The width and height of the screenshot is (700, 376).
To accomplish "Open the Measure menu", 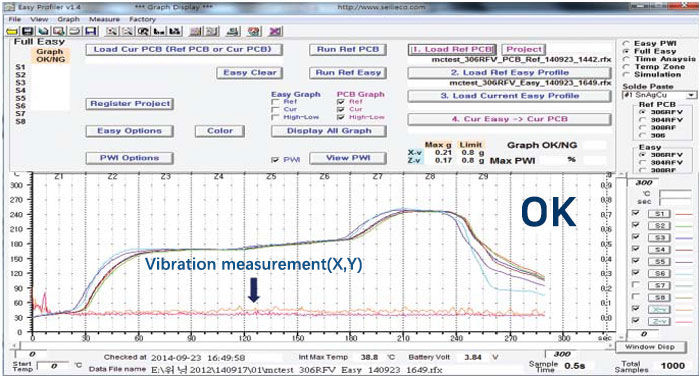I will (x=104, y=19).
